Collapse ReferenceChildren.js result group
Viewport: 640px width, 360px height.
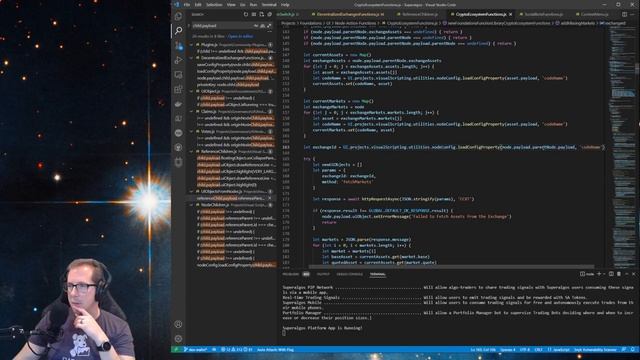(191, 151)
